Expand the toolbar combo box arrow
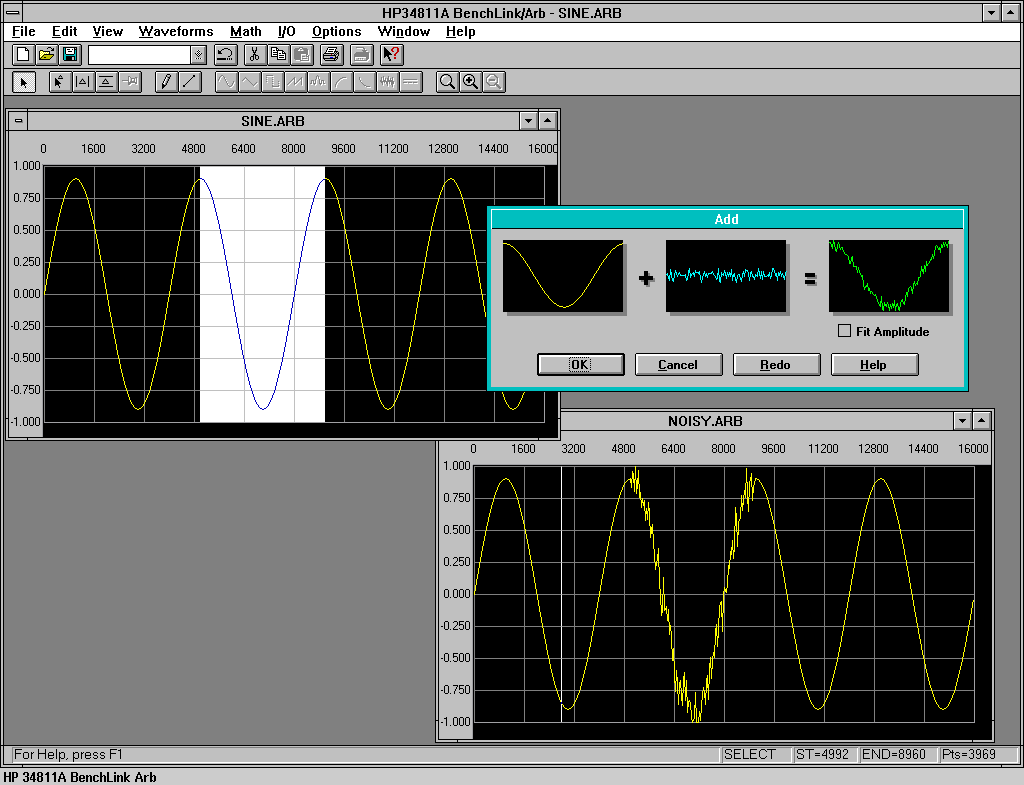1024x785 pixels. pyautogui.click(x=199, y=56)
